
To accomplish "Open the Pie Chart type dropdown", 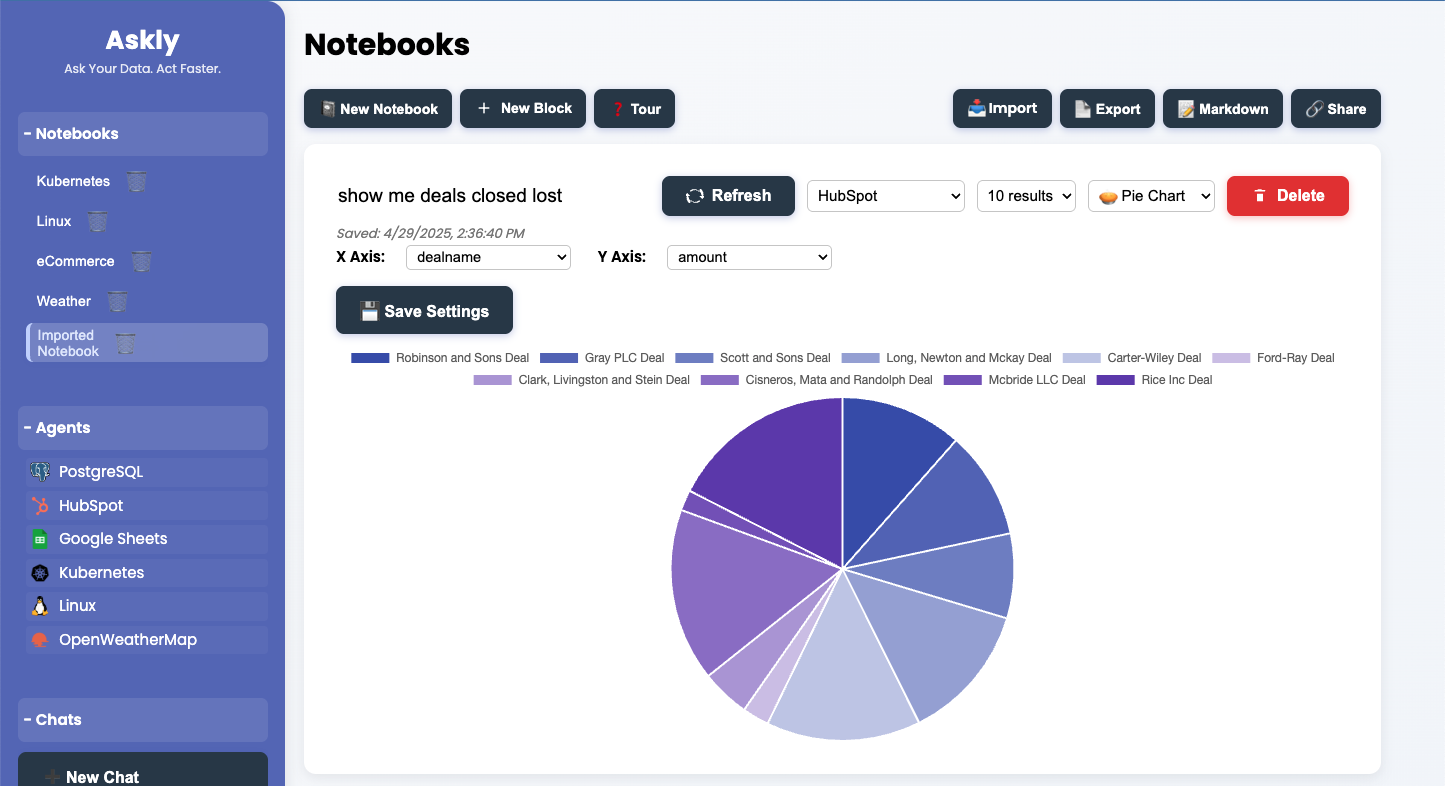I will tap(1151, 196).
